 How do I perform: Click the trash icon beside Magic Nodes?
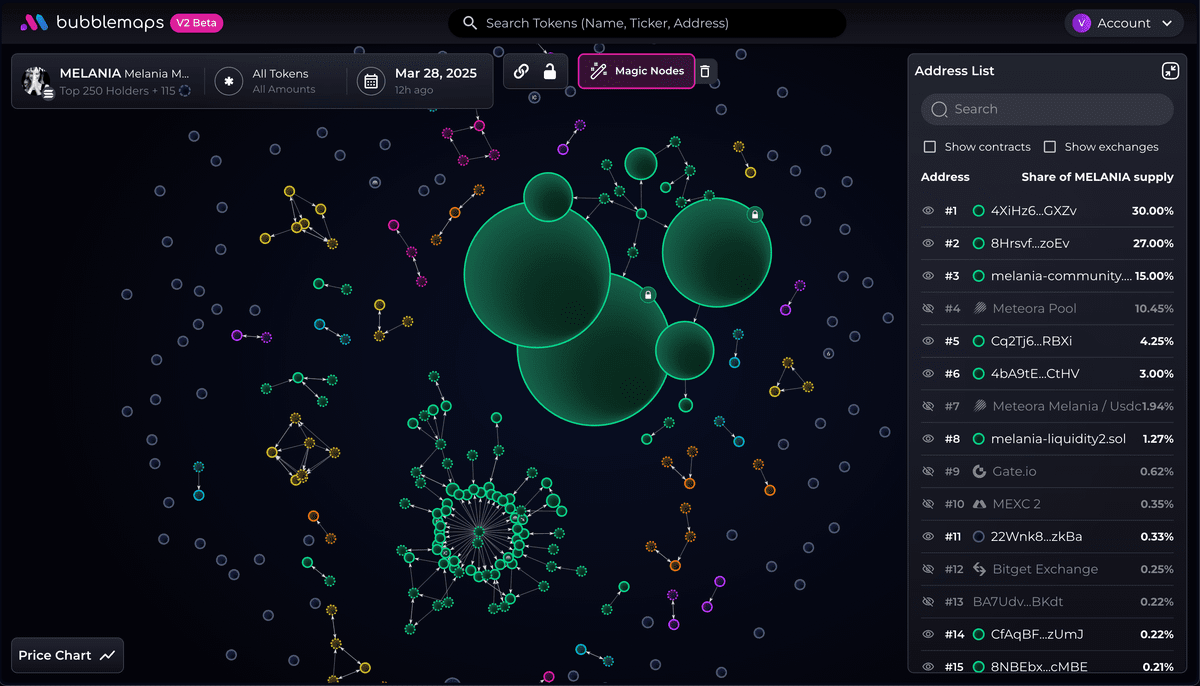(705, 71)
